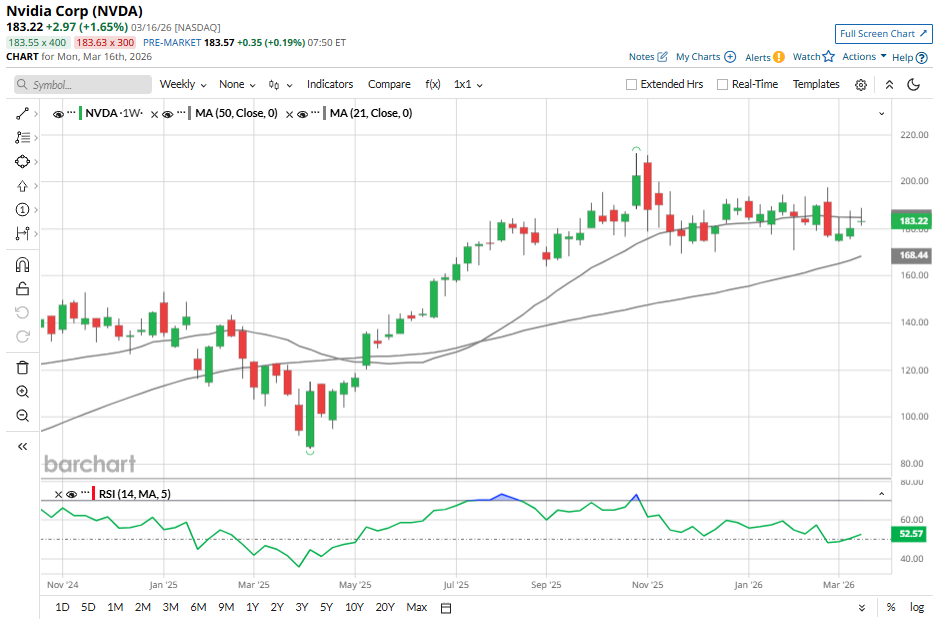This screenshot has height=643, width=939.
Task: Expand the None dropdown in the toolbar
Action: coord(237,85)
